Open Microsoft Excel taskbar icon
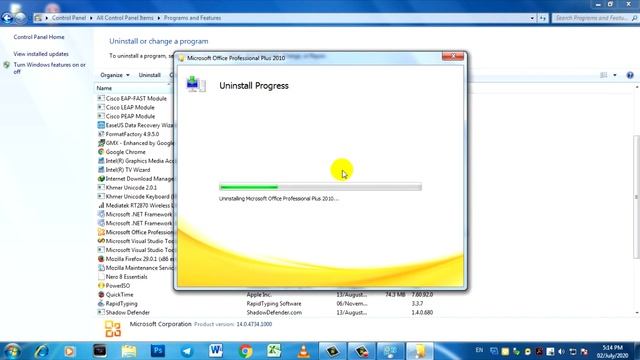Viewport: 640px width, 360px height. click(x=274, y=351)
